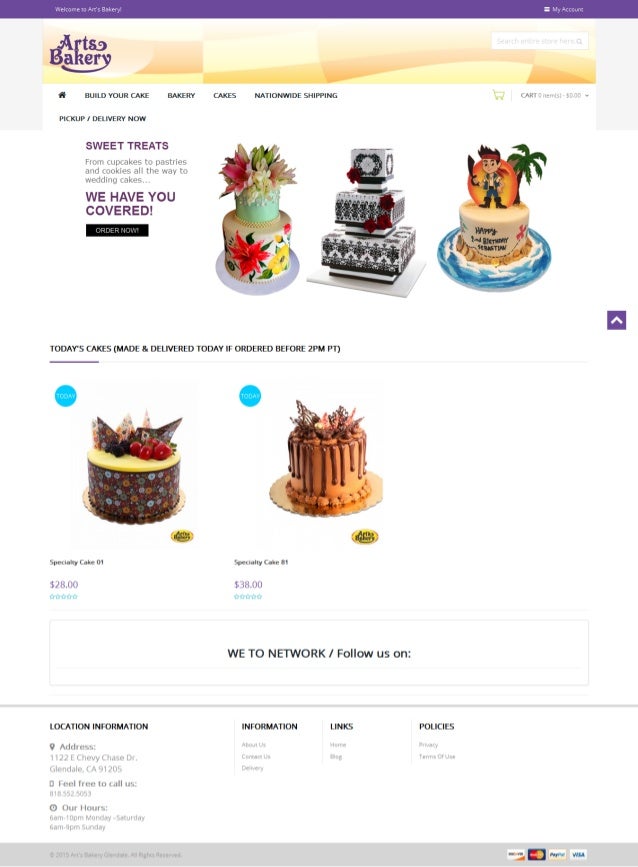Select the Cakes navigation item
Screen dimensions: 638x867
[x=224, y=96]
